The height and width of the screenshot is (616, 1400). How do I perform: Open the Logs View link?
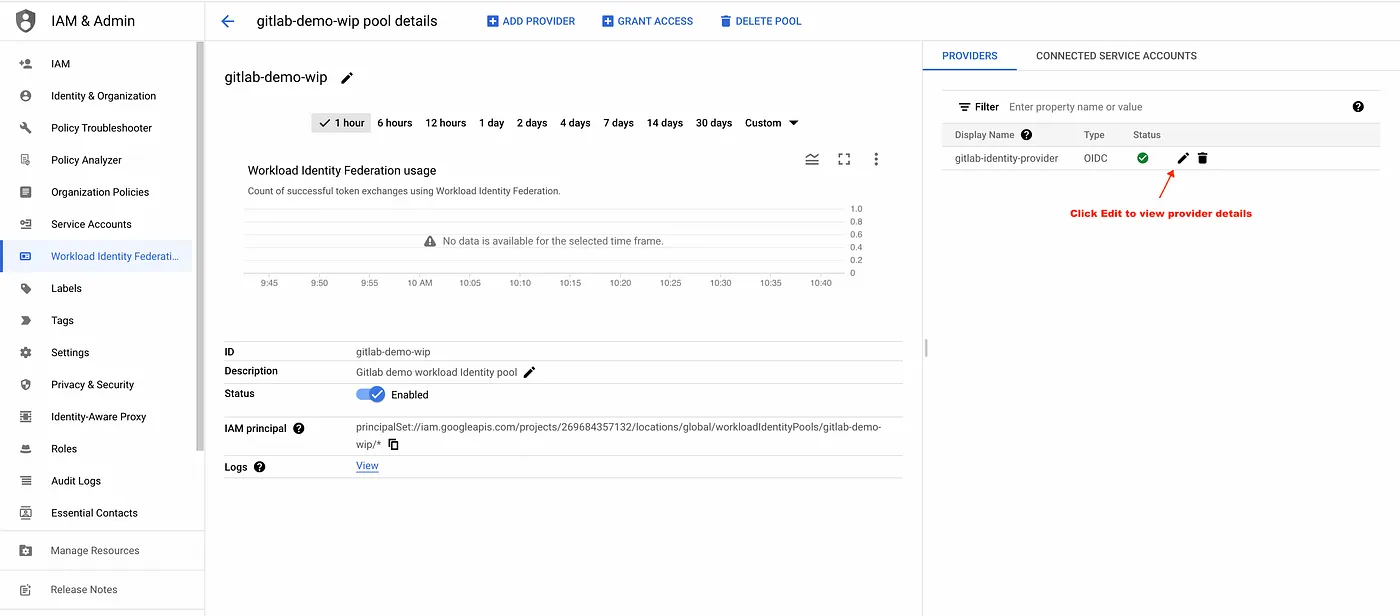[x=367, y=466]
